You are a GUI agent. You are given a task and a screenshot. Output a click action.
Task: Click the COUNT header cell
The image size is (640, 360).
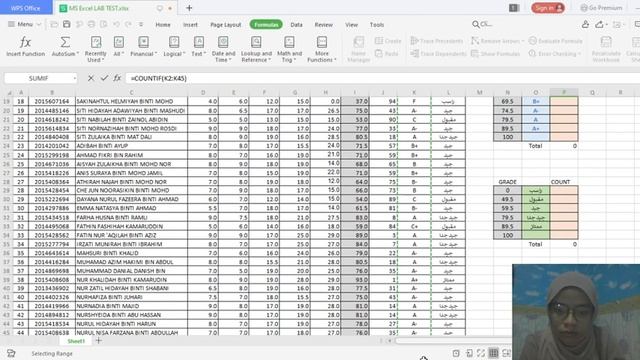pos(564,182)
